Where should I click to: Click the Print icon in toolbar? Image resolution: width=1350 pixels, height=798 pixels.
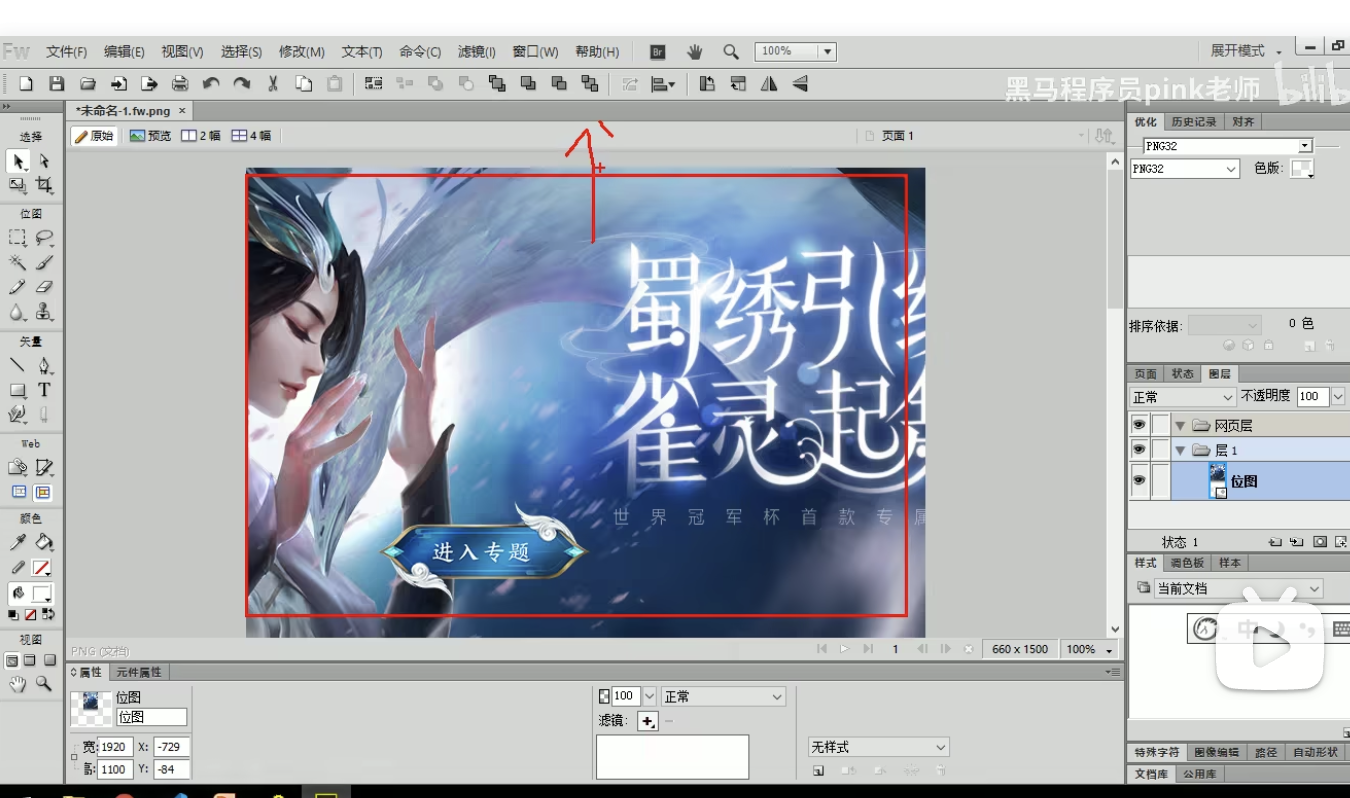[180, 84]
